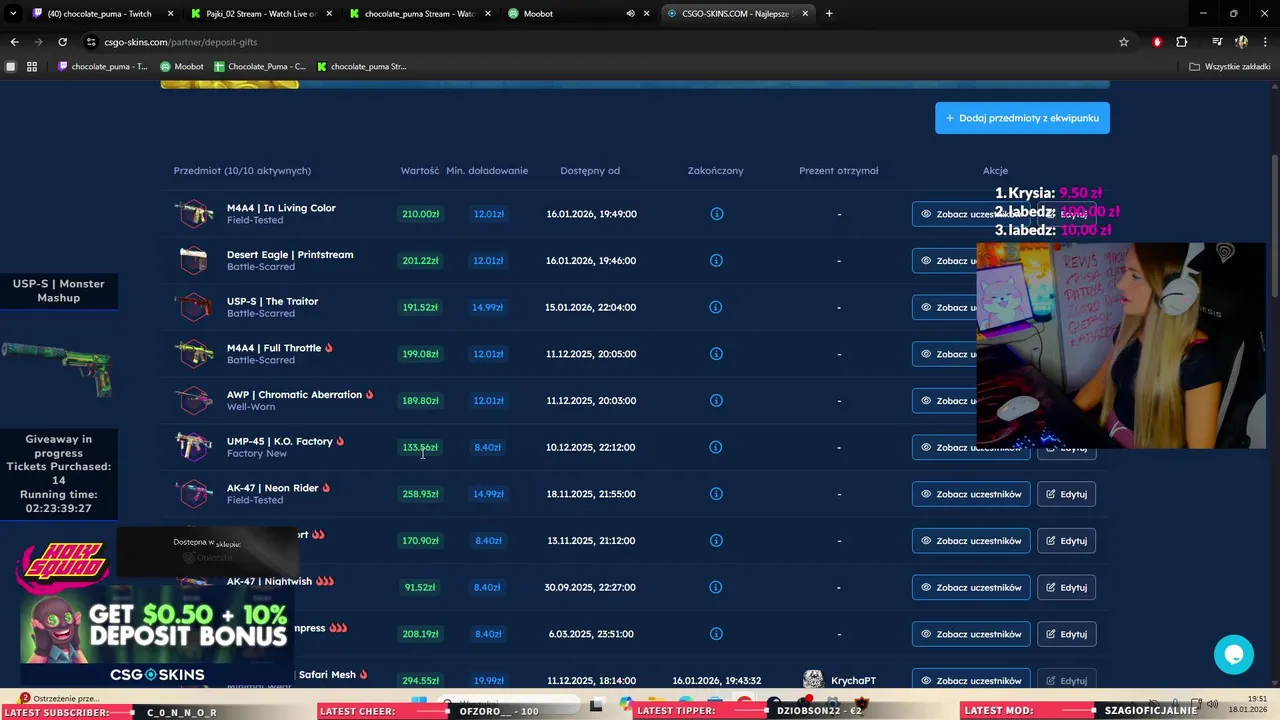View site information icon in address bar

(x=91, y=42)
